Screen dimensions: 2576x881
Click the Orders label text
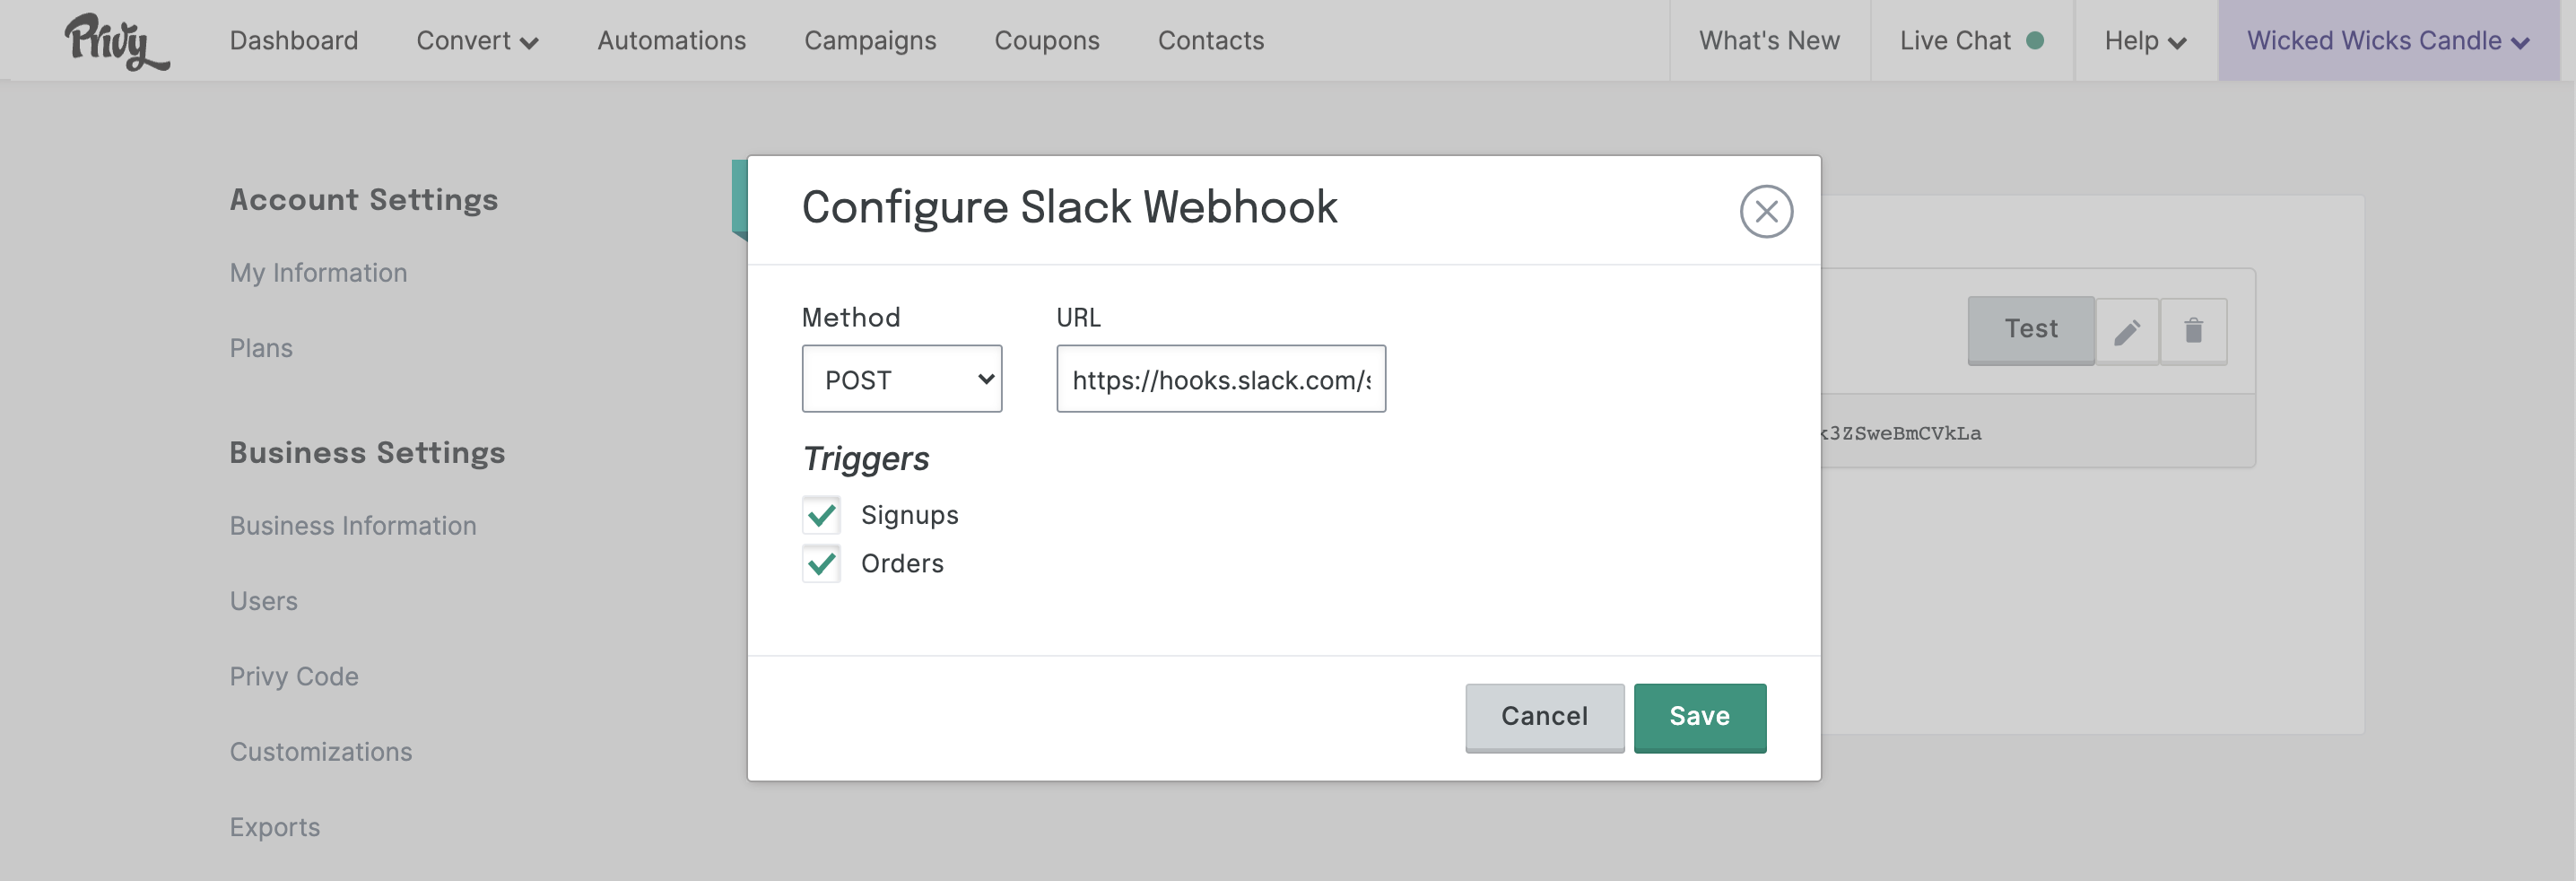[902, 564]
